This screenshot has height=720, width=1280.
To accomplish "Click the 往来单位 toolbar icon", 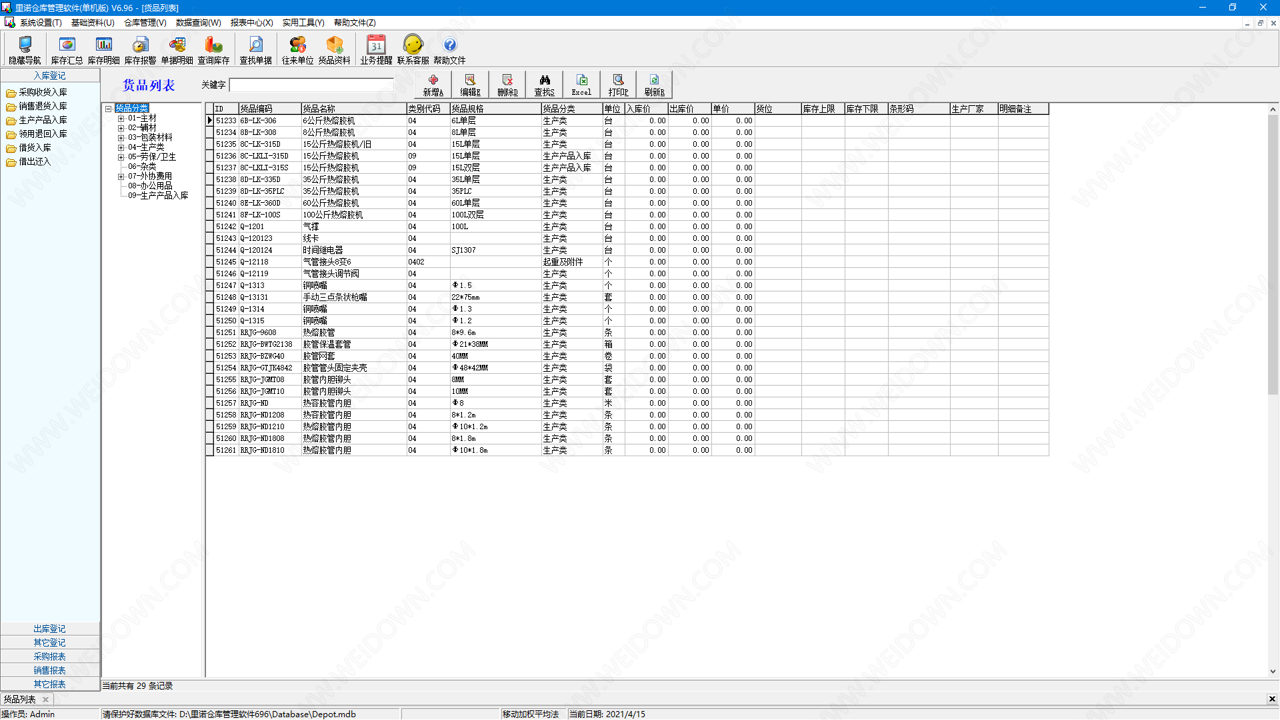I will point(298,50).
